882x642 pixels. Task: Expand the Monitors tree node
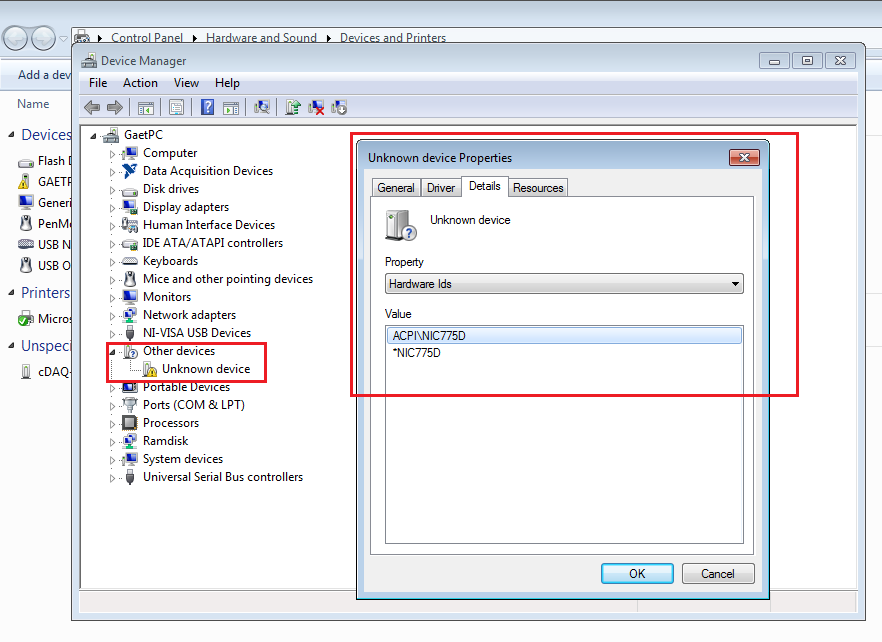pyautogui.click(x=112, y=298)
